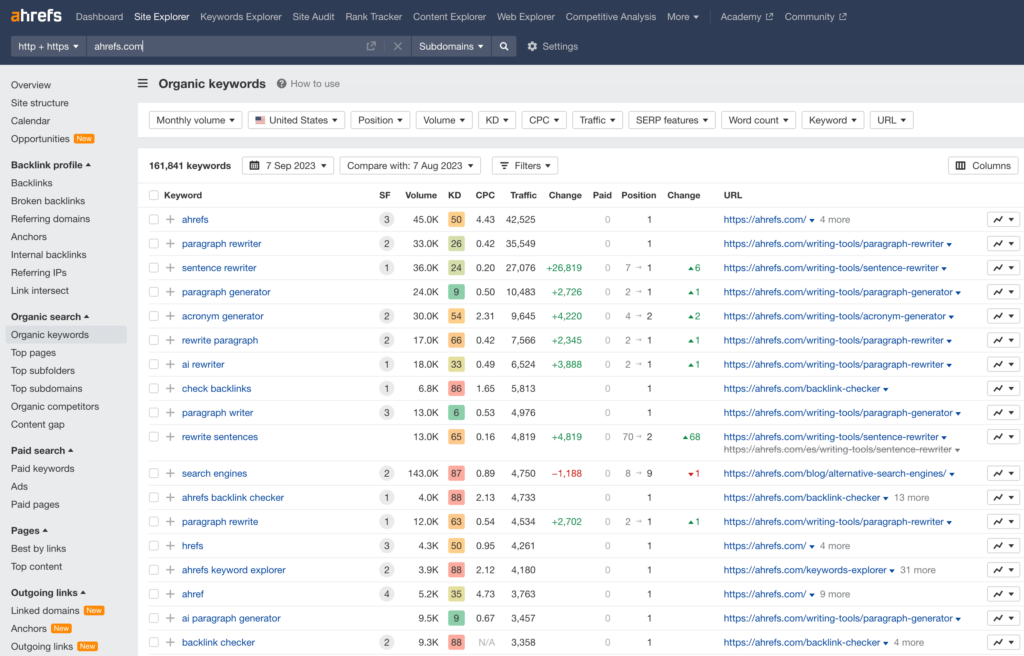Viewport: 1024px width, 656px height.
Task: Check the 'ahrefs keyword explorer' row checkbox
Action: [x=153, y=570]
